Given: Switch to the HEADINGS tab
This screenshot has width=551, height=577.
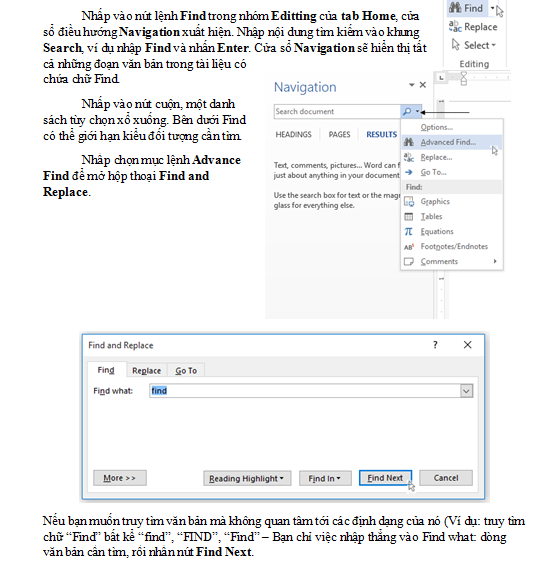Looking at the screenshot, I should pyautogui.click(x=293, y=134).
